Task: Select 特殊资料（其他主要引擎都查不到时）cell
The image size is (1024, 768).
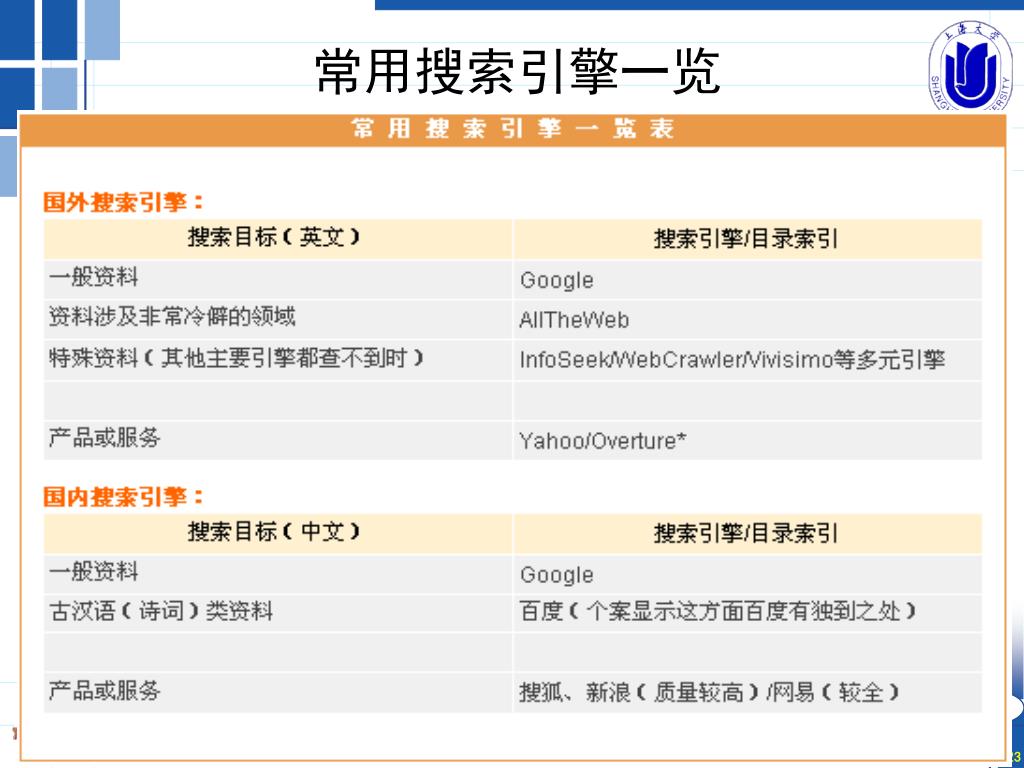Action: pos(278,359)
